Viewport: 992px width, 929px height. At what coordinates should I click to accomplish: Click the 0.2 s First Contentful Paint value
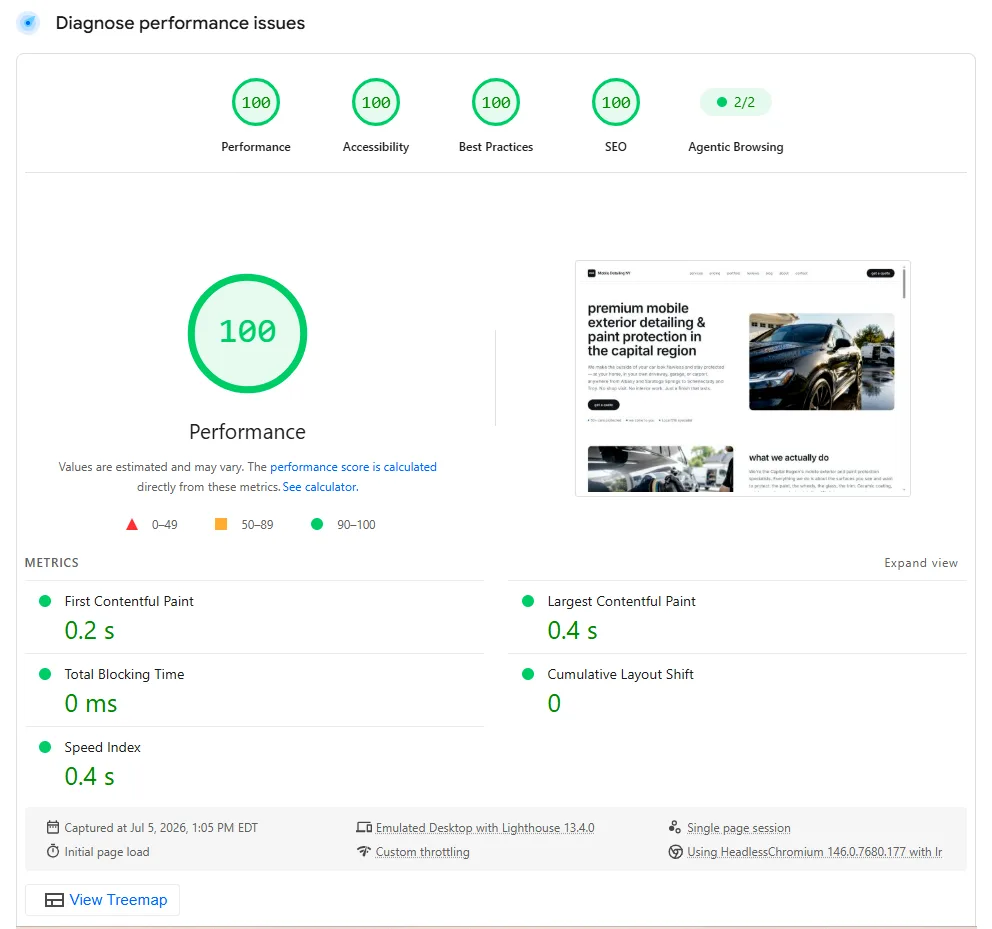tap(89, 630)
